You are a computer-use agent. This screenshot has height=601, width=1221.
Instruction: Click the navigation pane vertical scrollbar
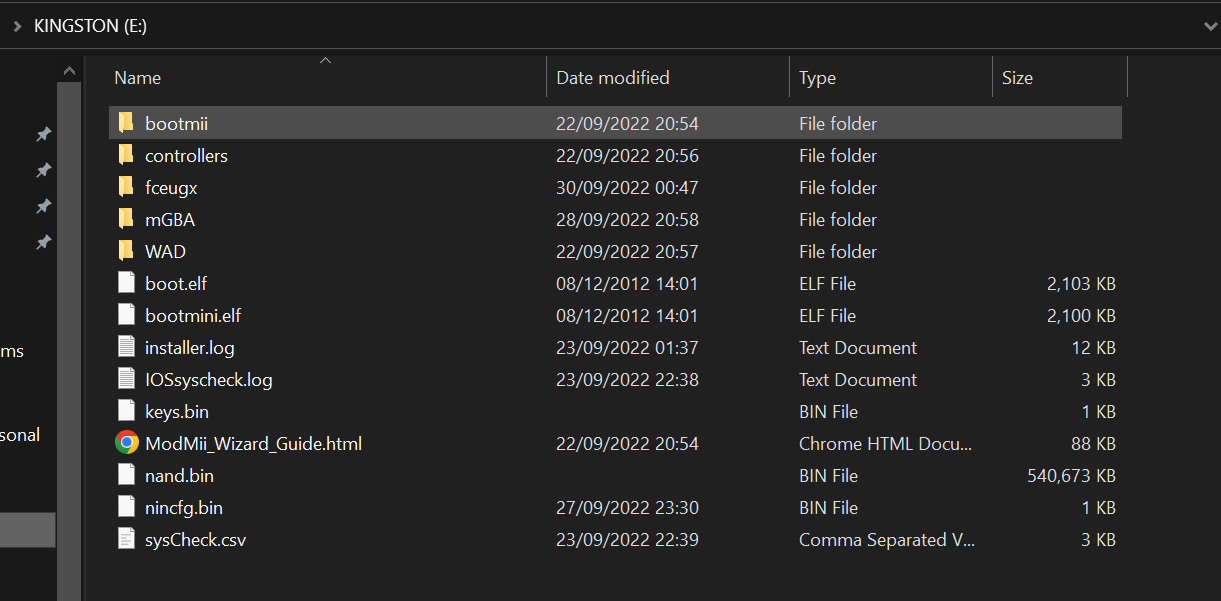point(69,340)
